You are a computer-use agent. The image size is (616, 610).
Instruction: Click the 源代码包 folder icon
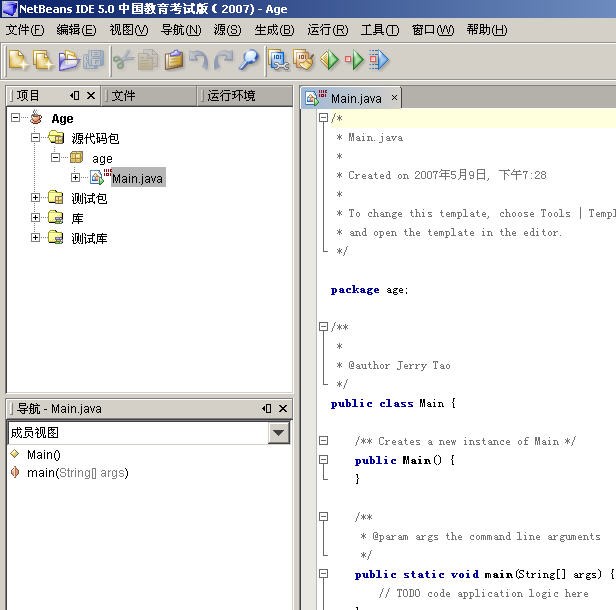[56, 137]
